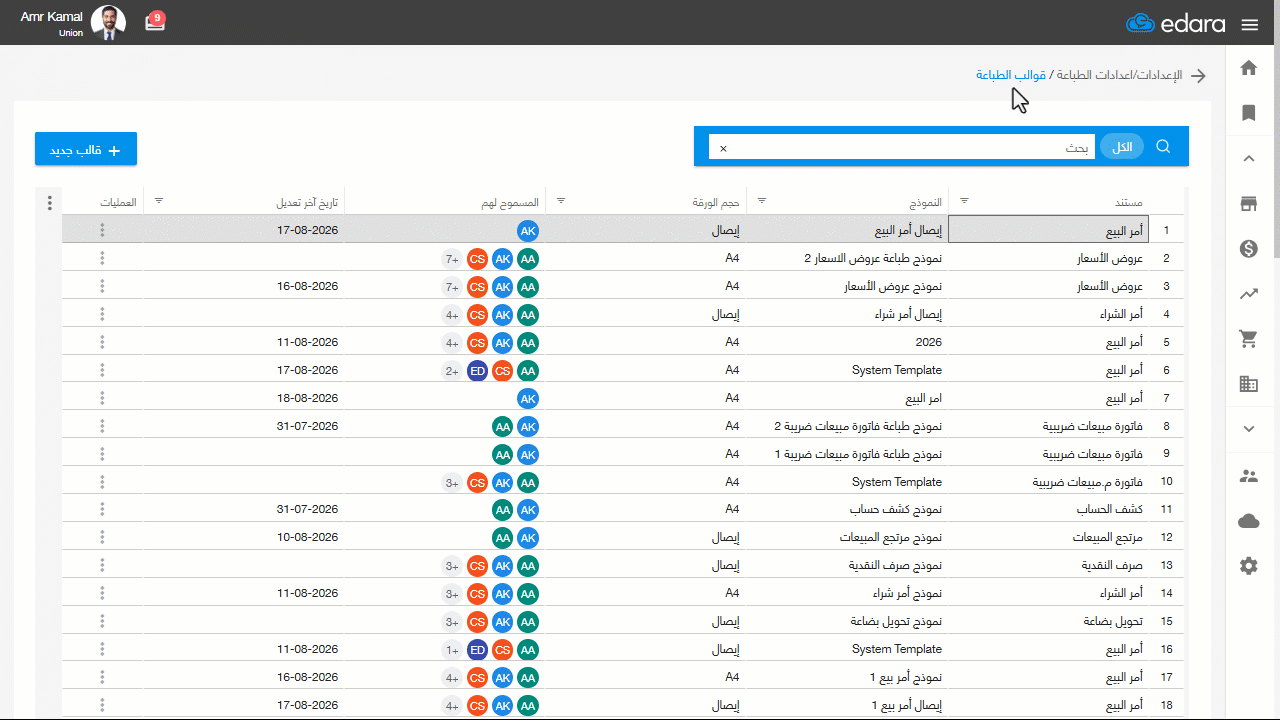
Task: Select cell نموذج مرتجع المبيعات
Action: 846,538
